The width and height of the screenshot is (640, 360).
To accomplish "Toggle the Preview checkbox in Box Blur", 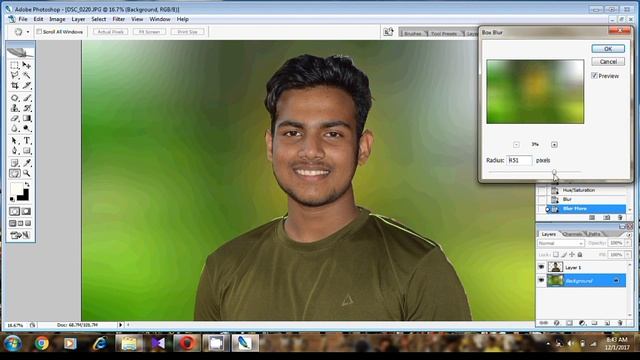I will point(594,76).
